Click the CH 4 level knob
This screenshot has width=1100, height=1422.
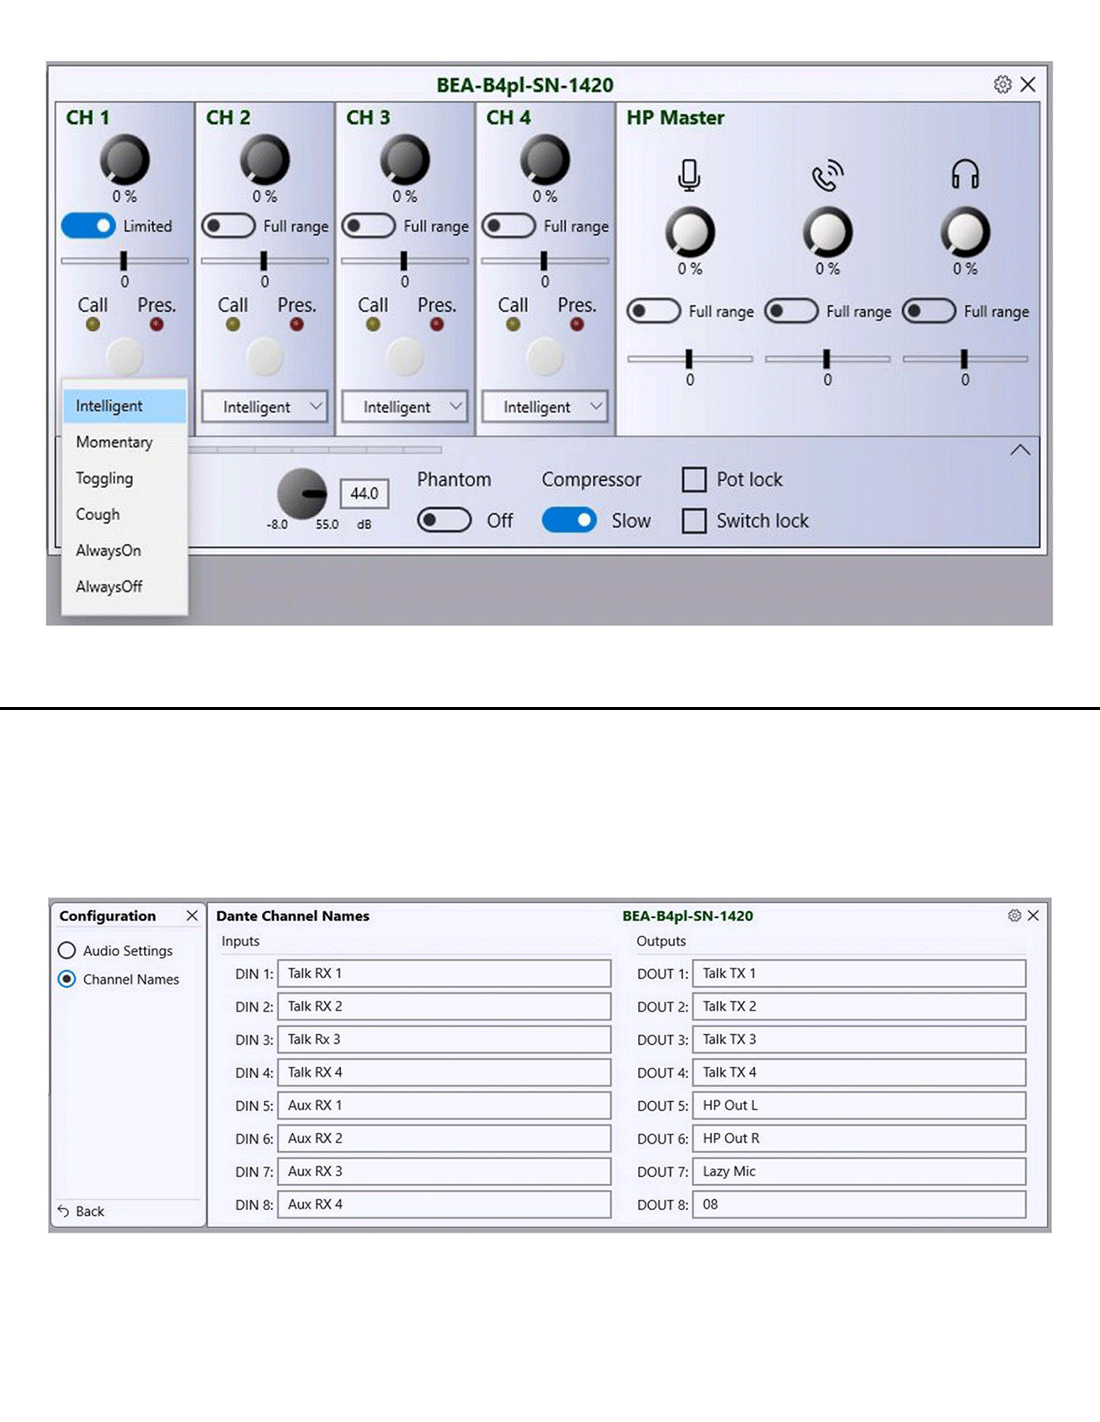pos(544,160)
